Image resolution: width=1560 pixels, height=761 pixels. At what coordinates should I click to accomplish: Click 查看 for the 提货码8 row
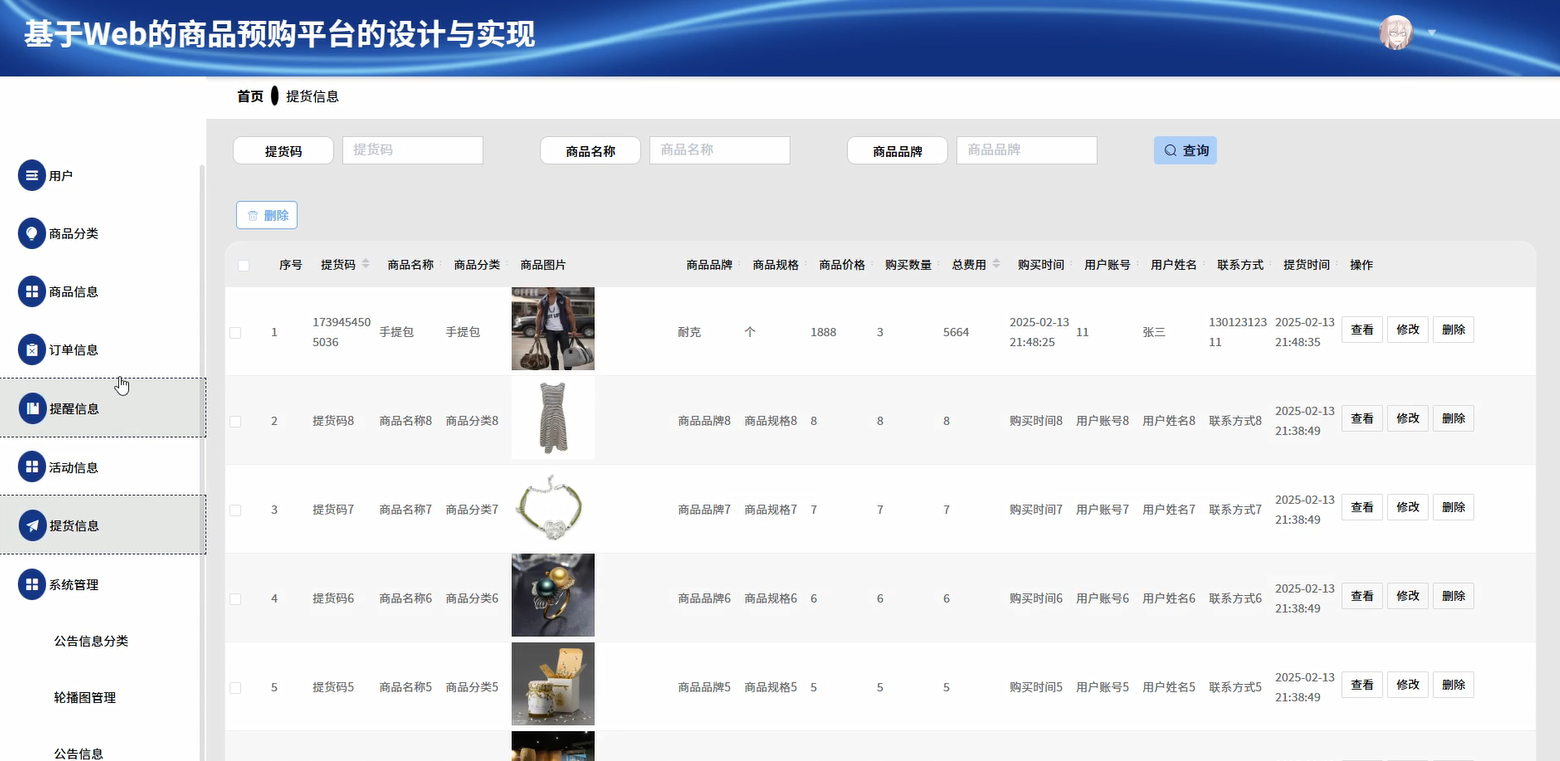[1362, 418]
